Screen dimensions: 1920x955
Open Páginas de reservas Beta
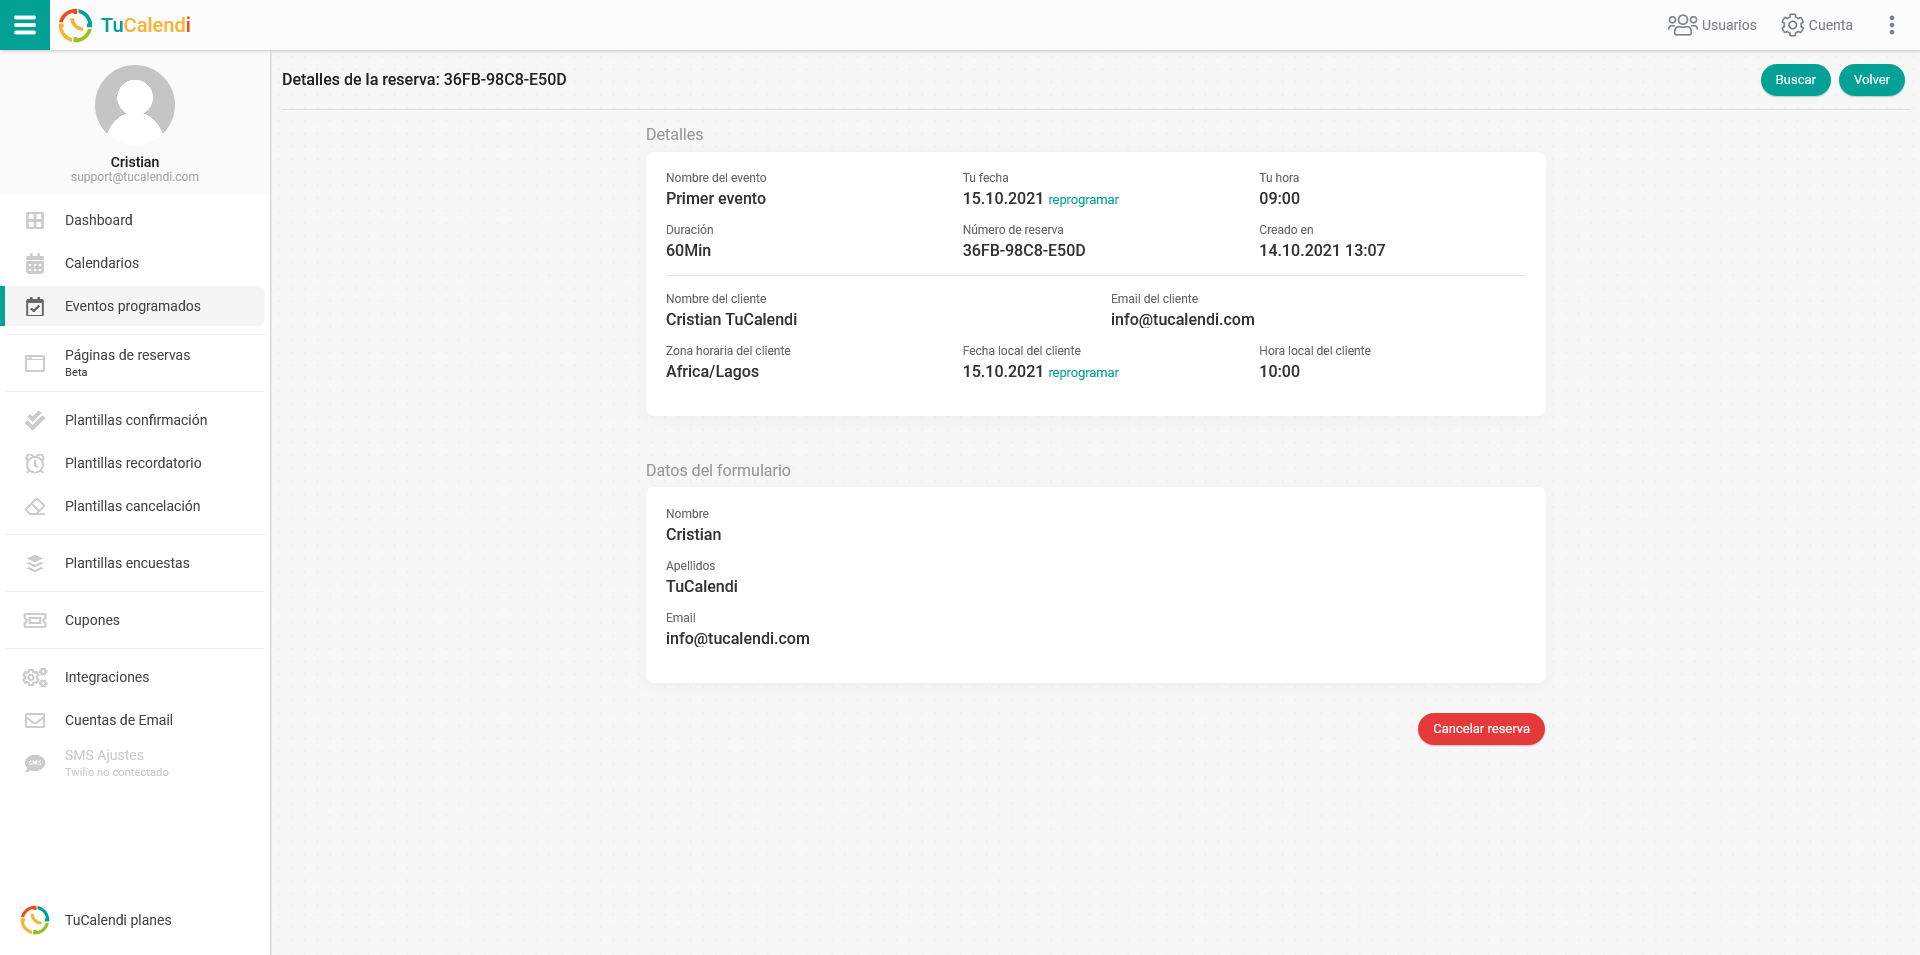(x=135, y=363)
